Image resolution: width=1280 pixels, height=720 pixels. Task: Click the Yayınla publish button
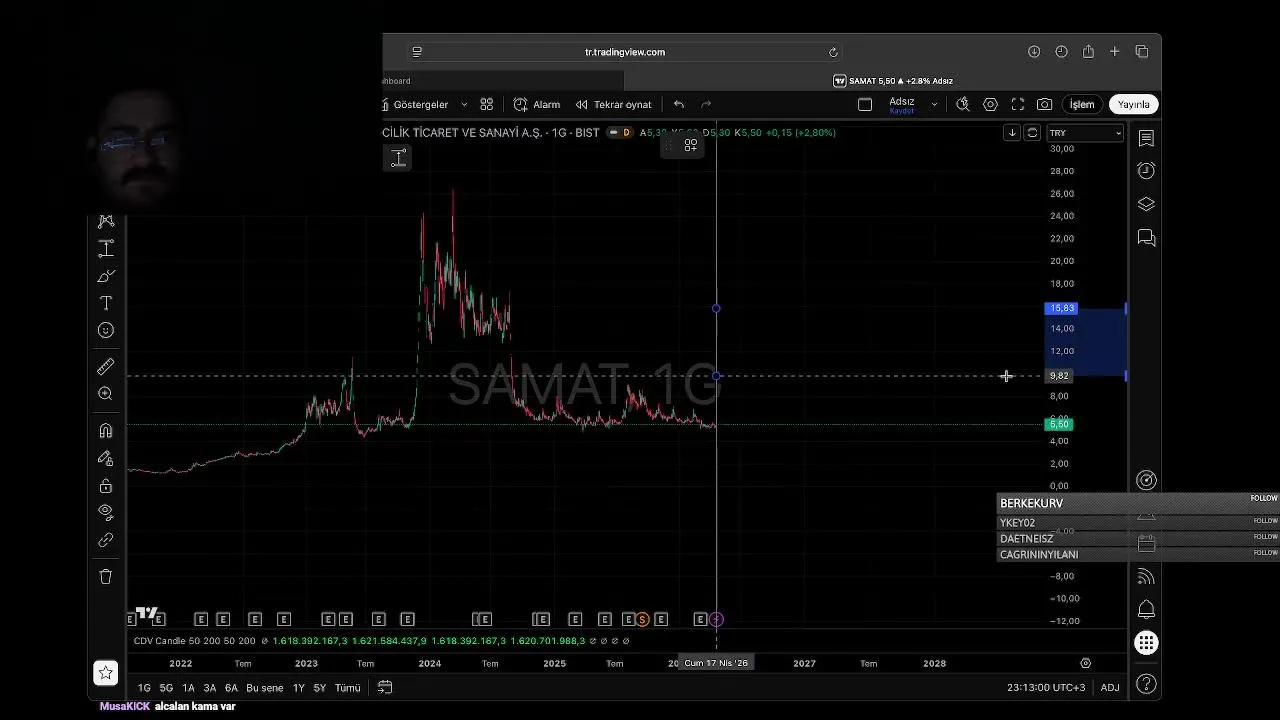(x=1133, y=104)
